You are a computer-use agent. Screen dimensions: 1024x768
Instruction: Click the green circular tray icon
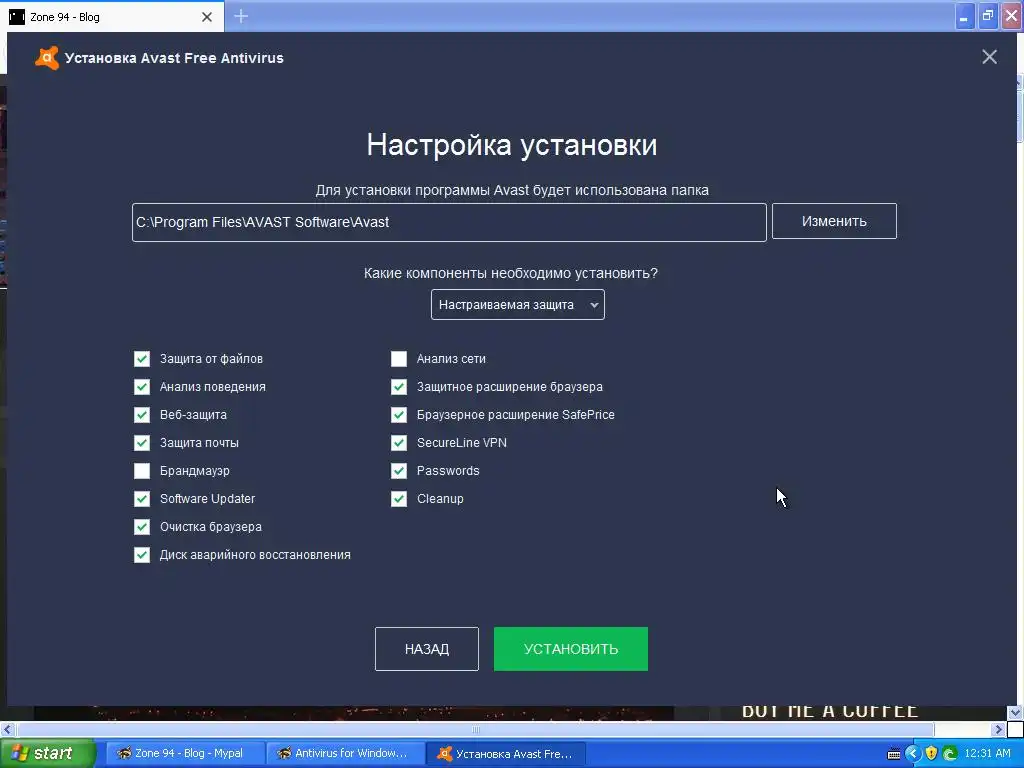tap(950, 754)
